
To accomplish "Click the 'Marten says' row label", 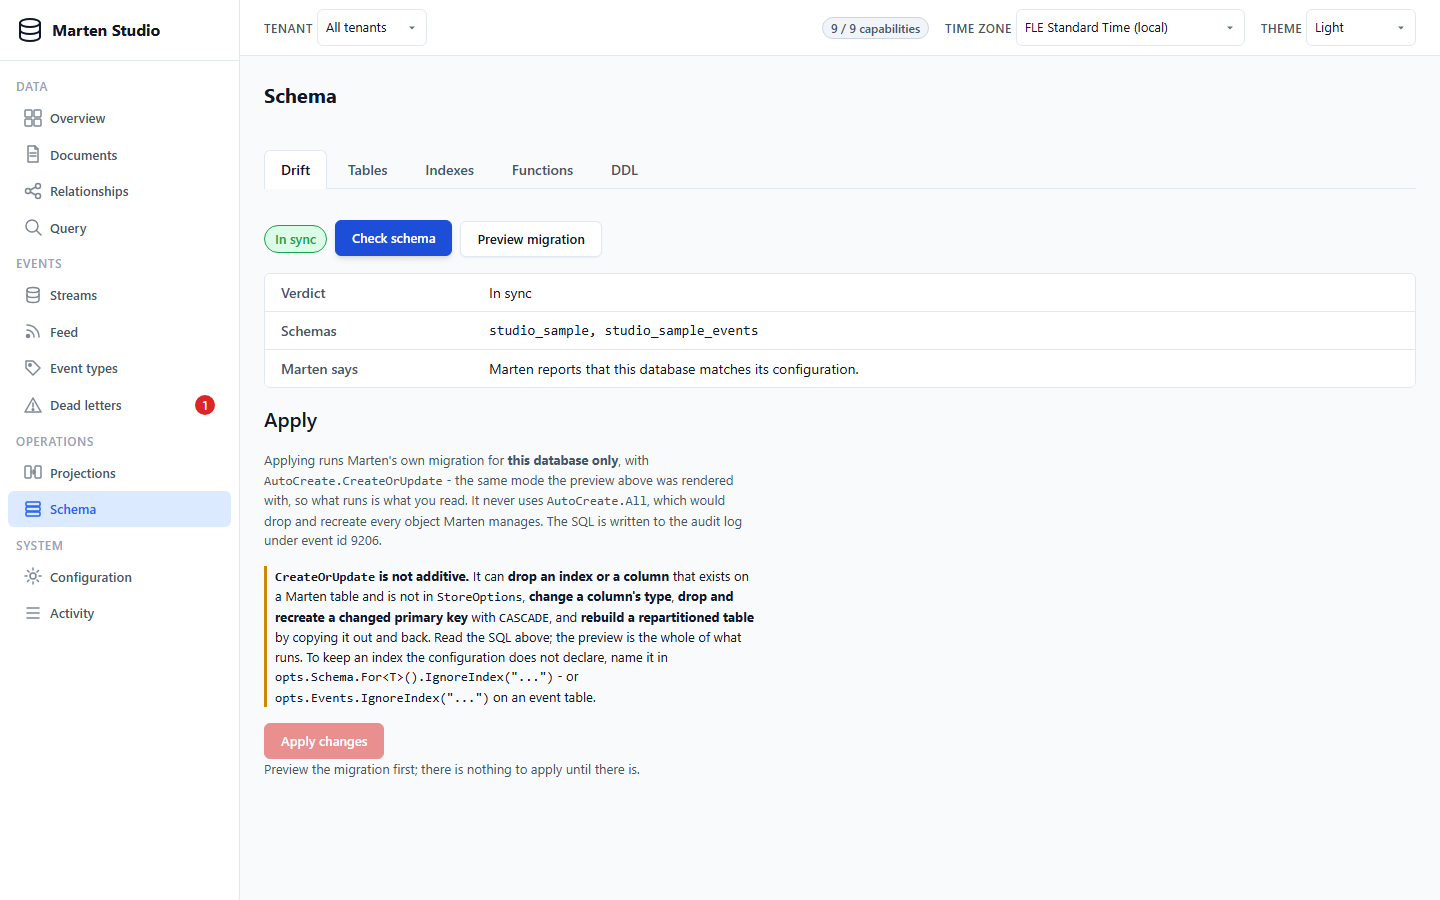I will pyautogui.click(x=319, y=369).
